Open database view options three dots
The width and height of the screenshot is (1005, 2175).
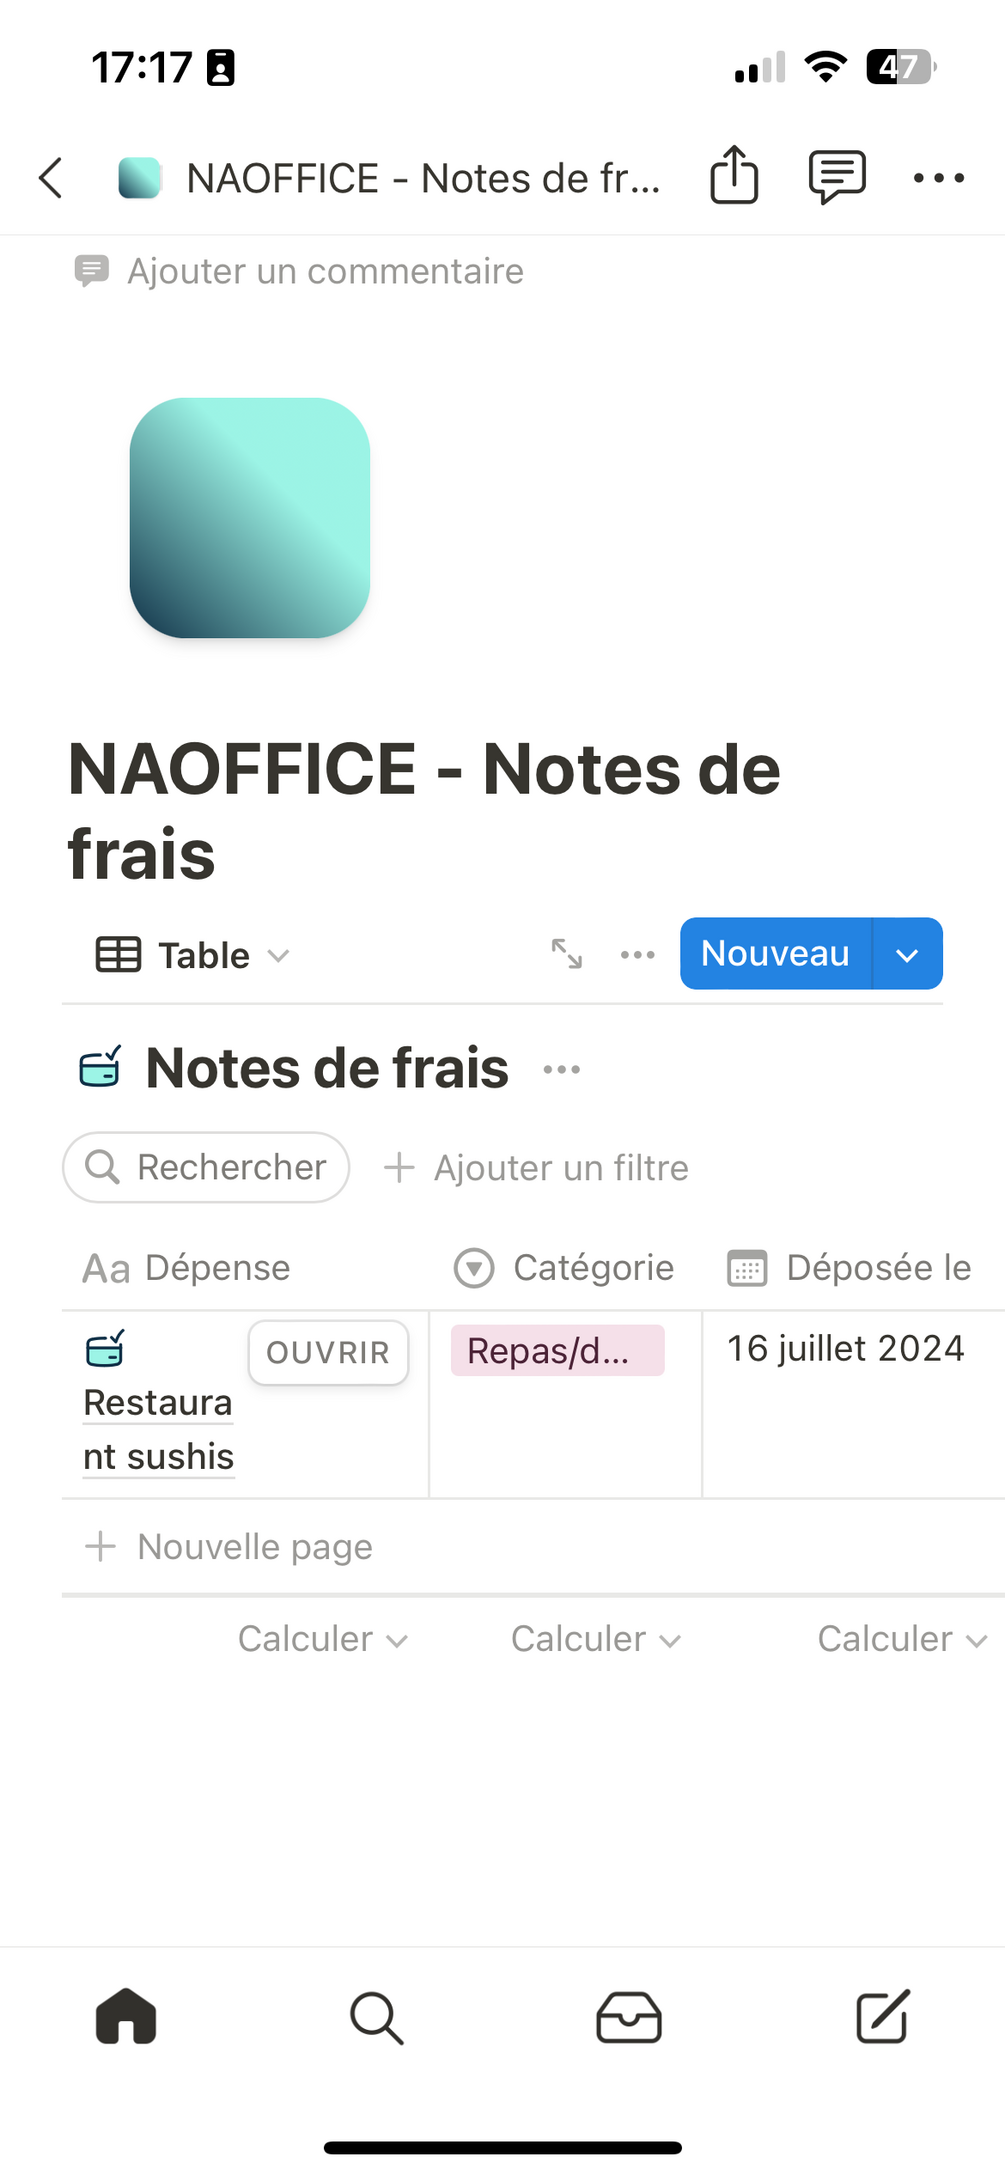point(637,955)
